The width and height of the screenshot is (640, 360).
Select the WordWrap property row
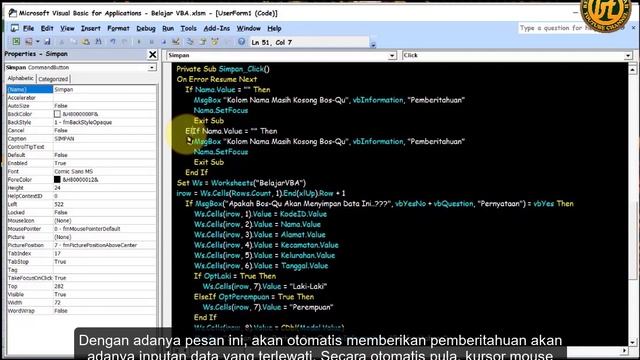(81, 311)
